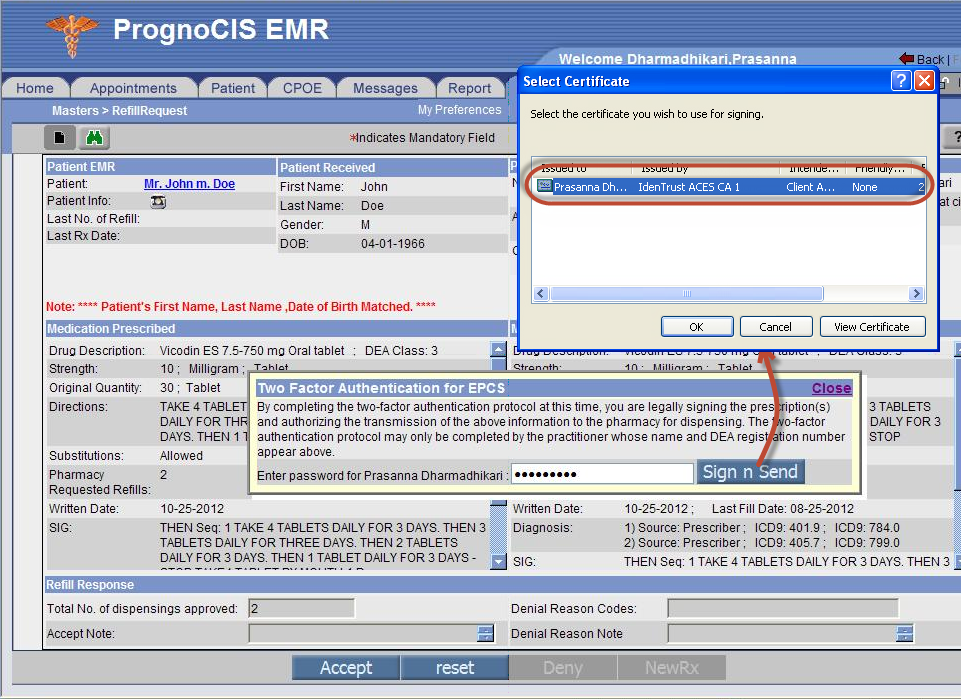
Task: Click View Certificate button
Action: tap(872, 327)
